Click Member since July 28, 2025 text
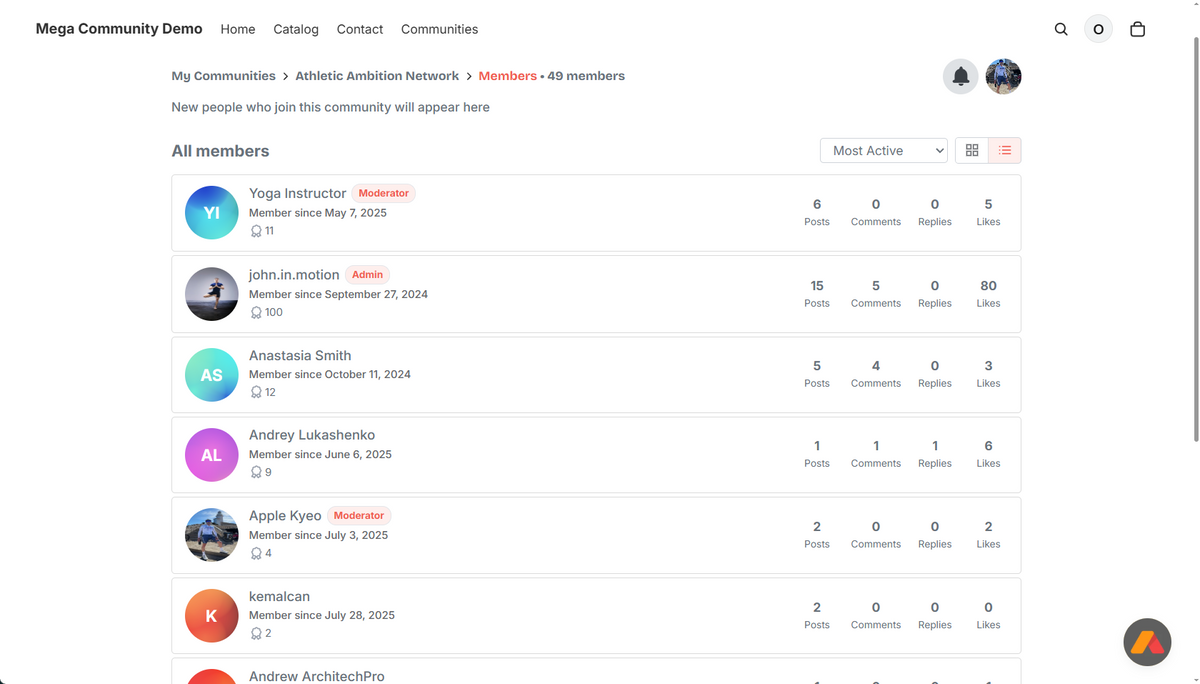 pyautogui.click(x=322, y=615)
